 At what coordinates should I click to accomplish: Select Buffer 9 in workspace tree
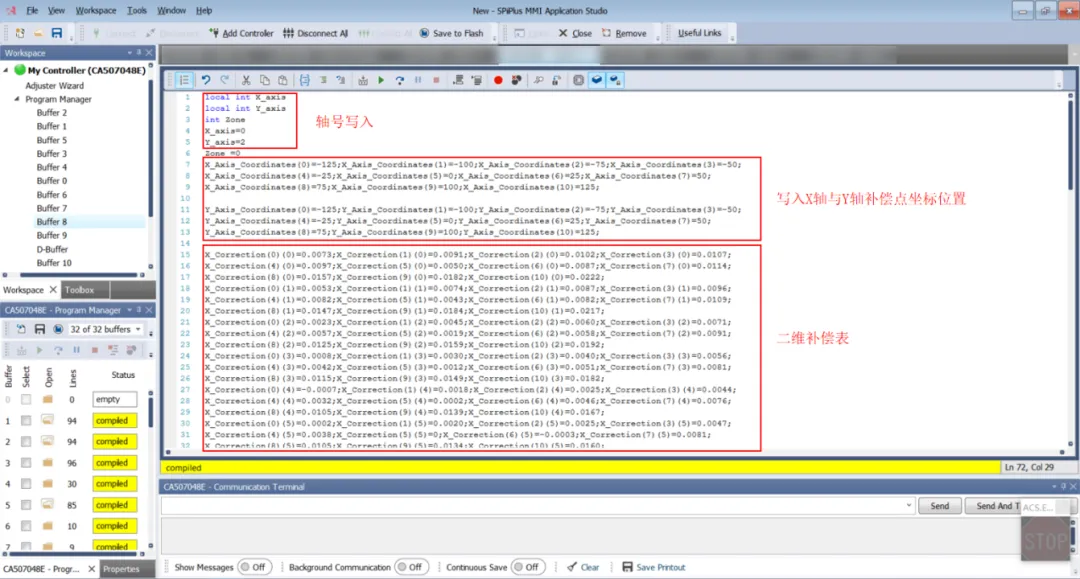(x=52, y=235)
